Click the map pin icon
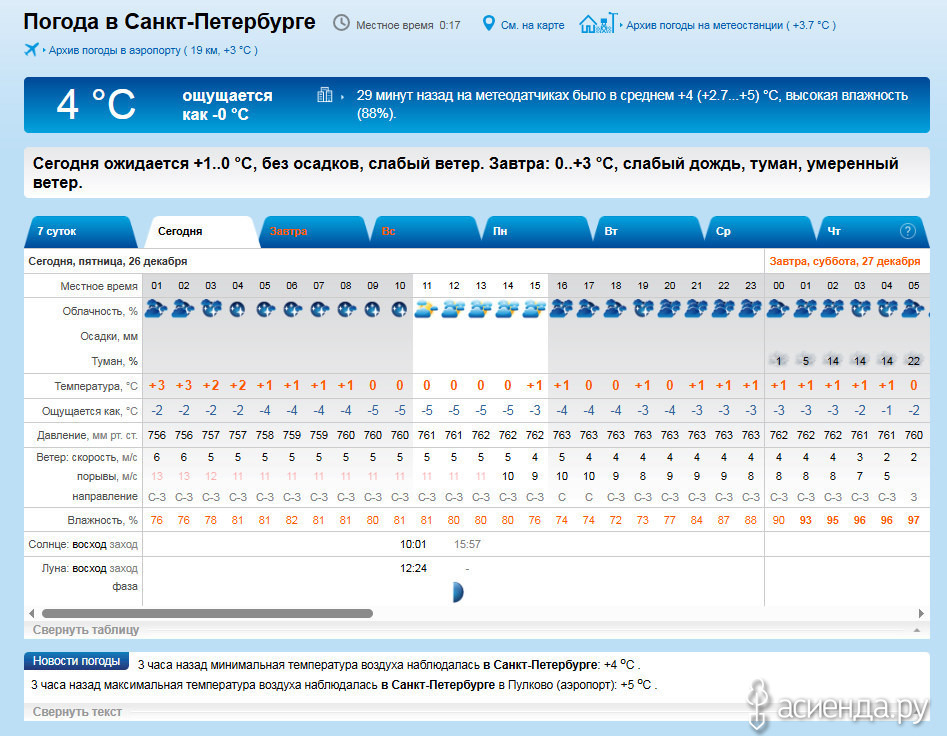Viewport: 947px width, 736px height. pyautogui.click(x=489, y=23)
